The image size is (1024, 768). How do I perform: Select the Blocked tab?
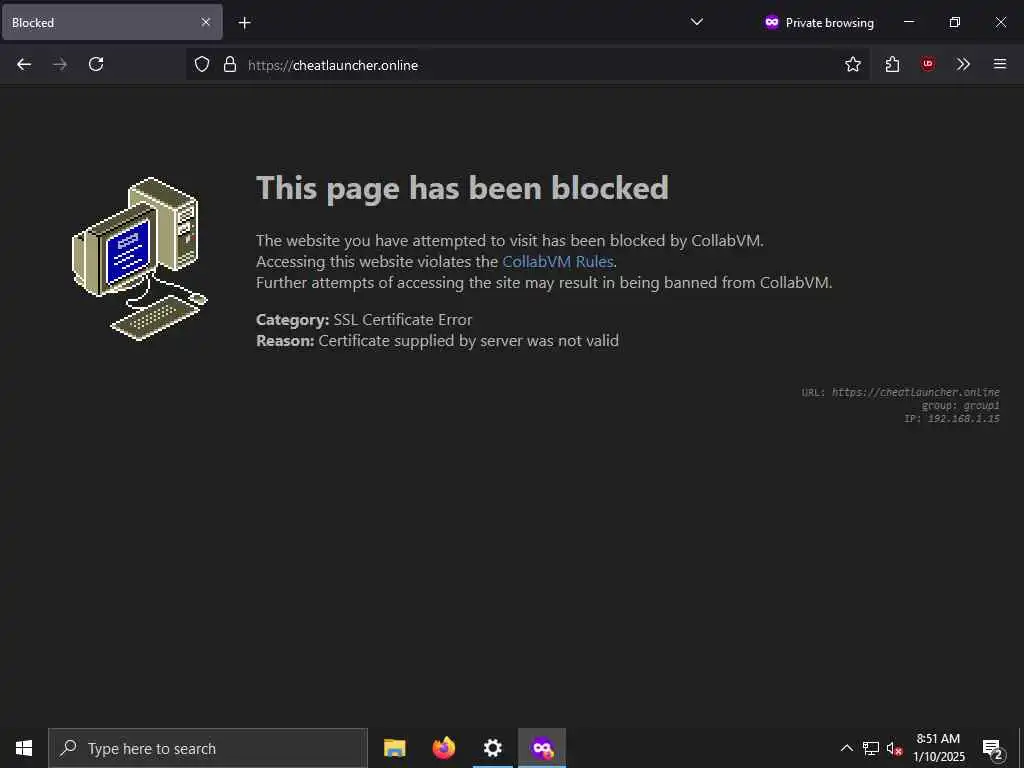point(112,22)
